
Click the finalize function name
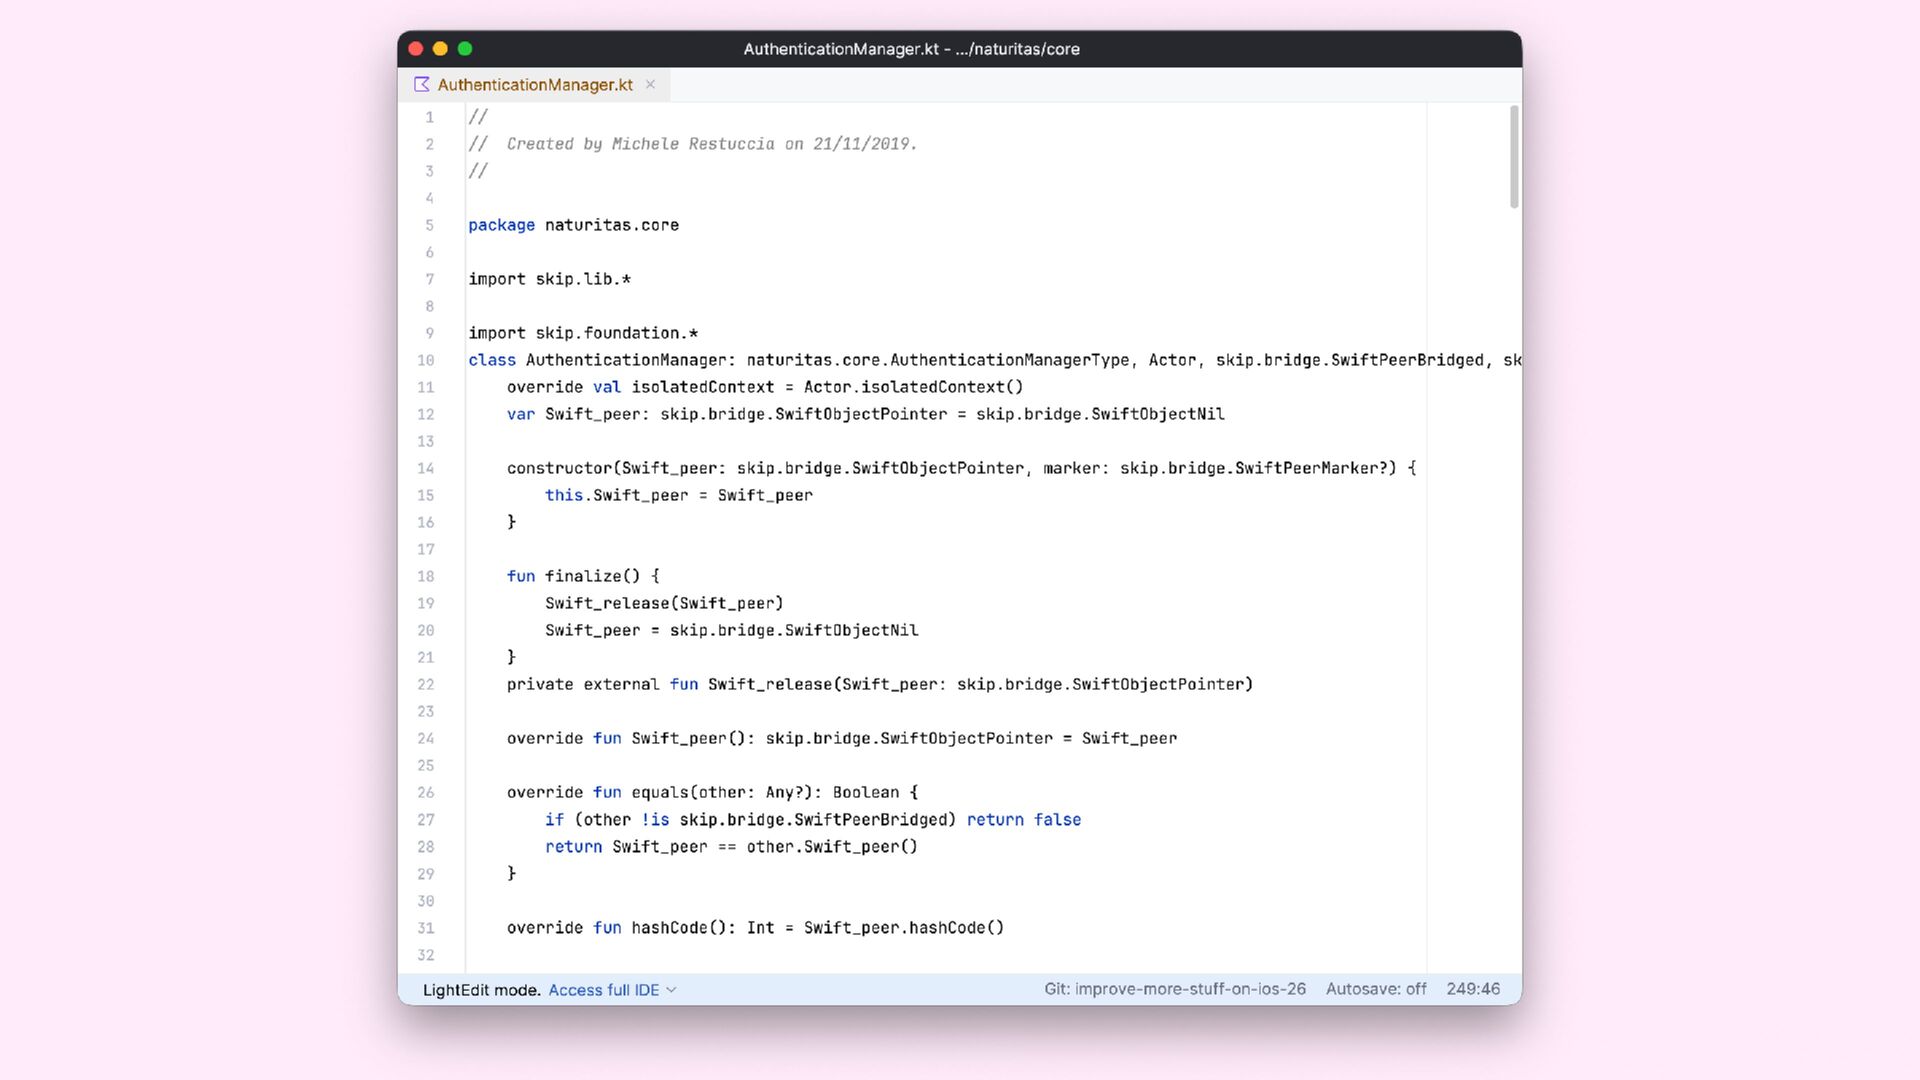tap(583, 577)
